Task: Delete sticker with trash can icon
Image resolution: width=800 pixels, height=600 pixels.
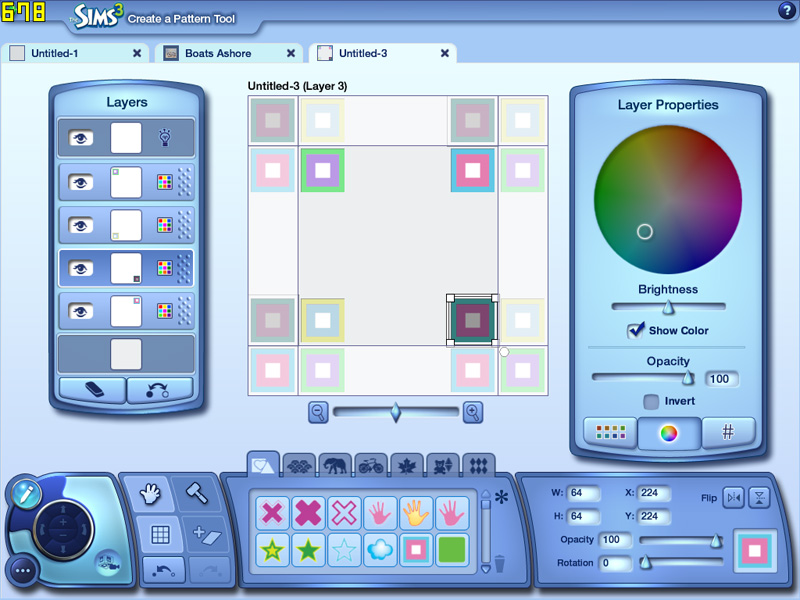Action: click(500, 565)
